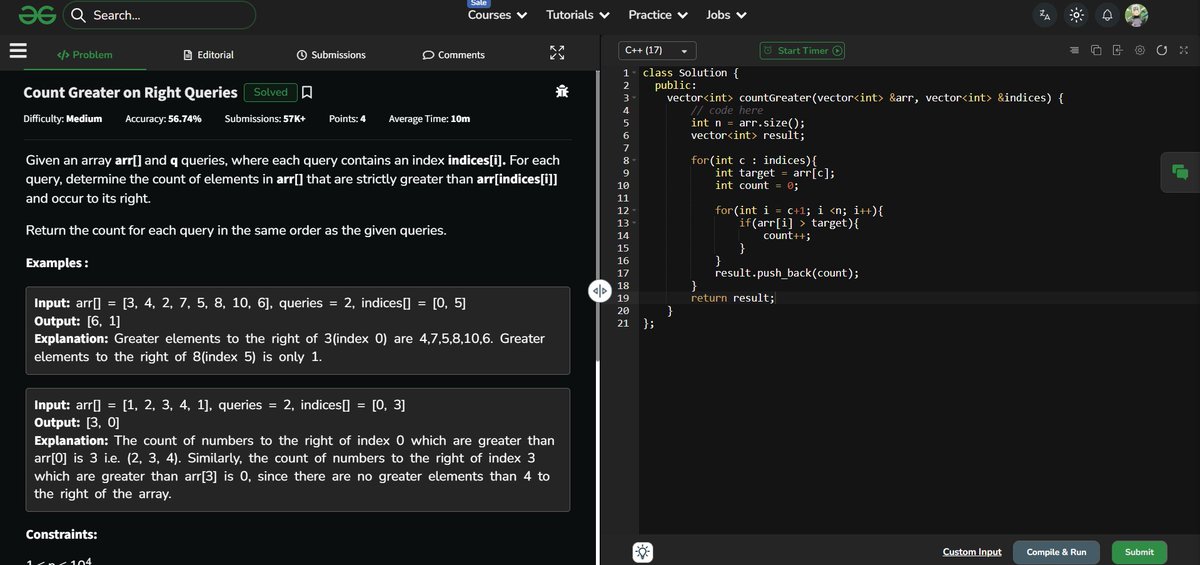
Task: Open the user profile avatar
Action: pos(1136,15)
